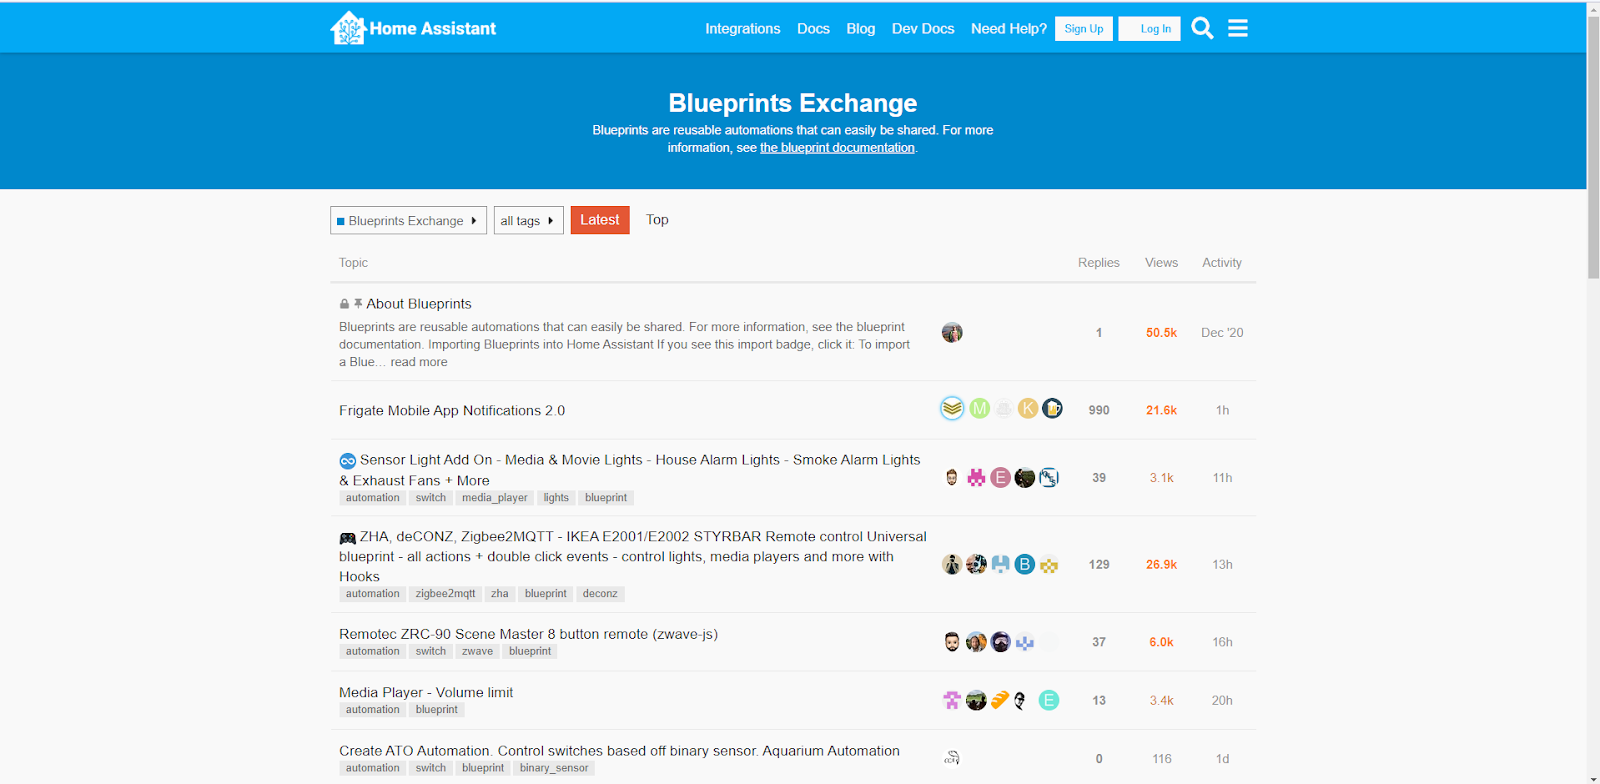Viewport: 1600px width, 784px height.
Task: Click blueprint tag under Sensor Light topic
Action: point(606,498)
